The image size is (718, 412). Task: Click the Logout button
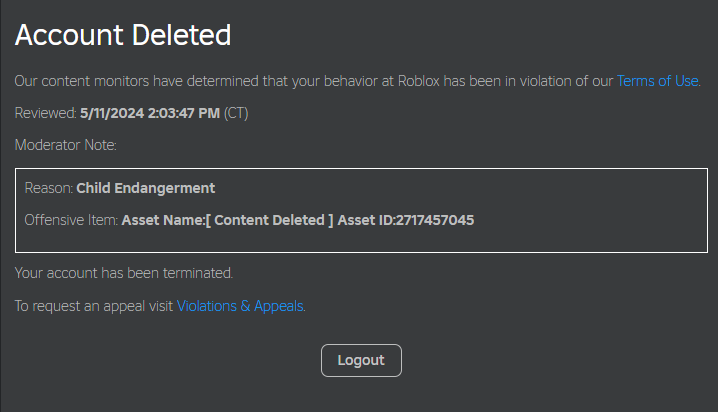(361, 360)
